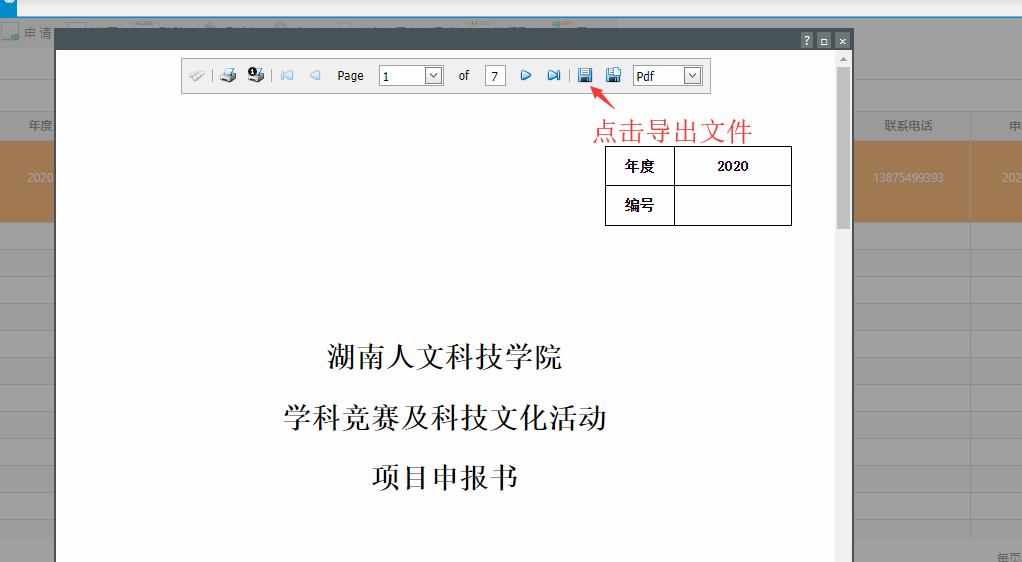Maximize the report preview dialog

824,41
